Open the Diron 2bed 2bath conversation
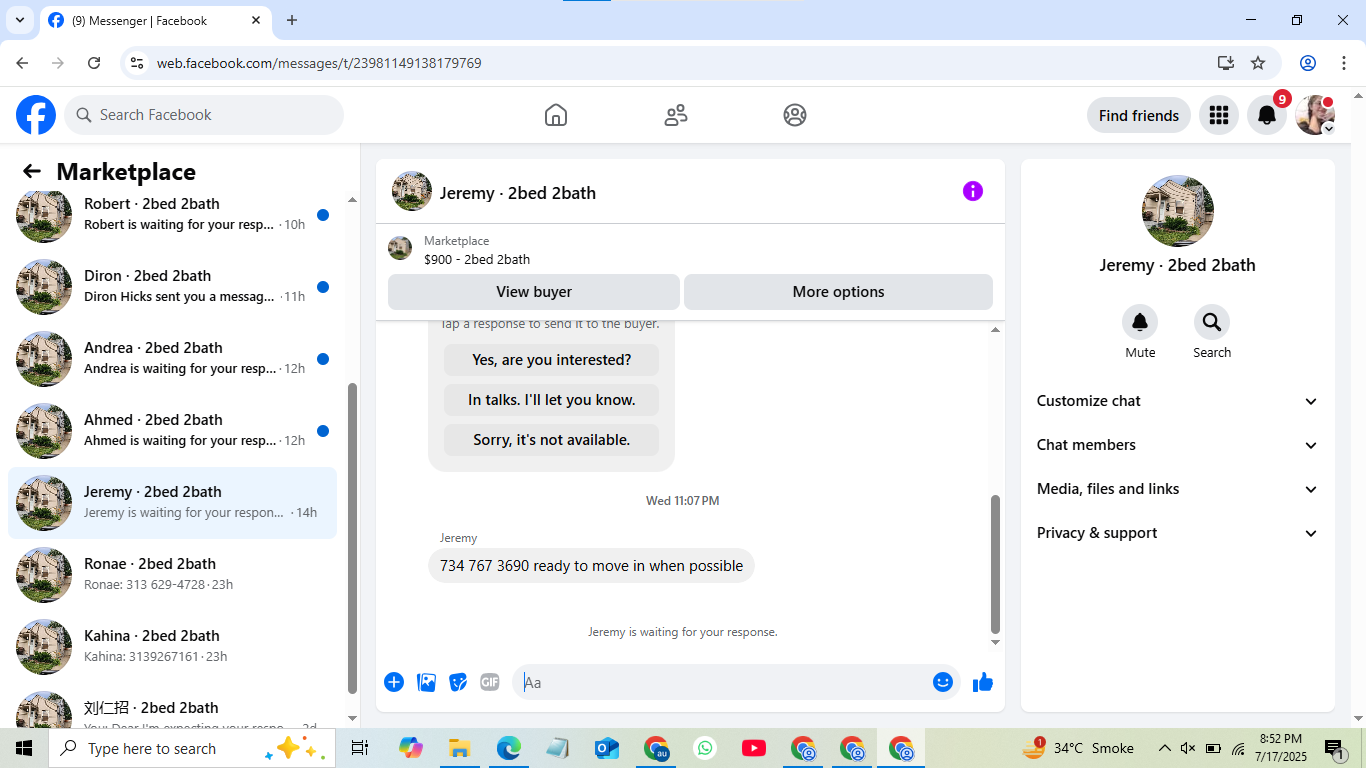 (x=172, y=286)
